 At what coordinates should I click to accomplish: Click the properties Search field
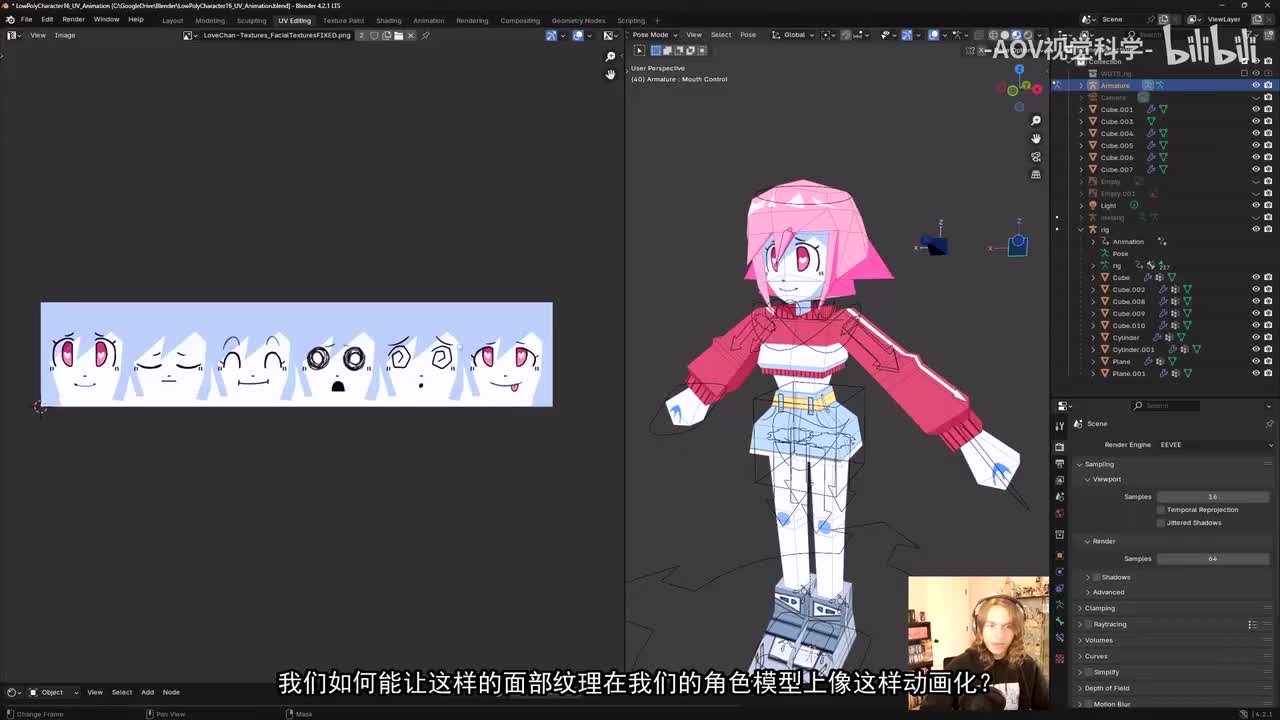point(1167,405)
